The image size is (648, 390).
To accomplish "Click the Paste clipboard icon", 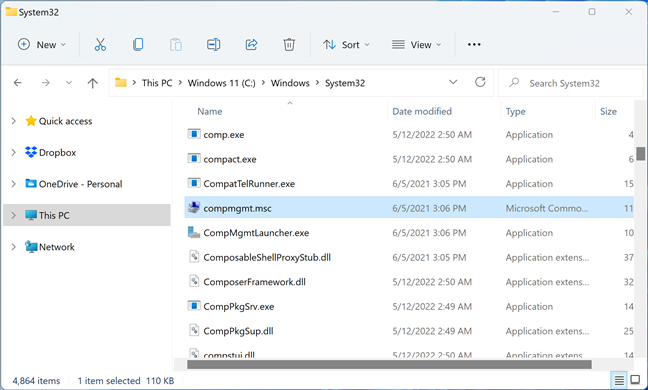I will 176,45.
